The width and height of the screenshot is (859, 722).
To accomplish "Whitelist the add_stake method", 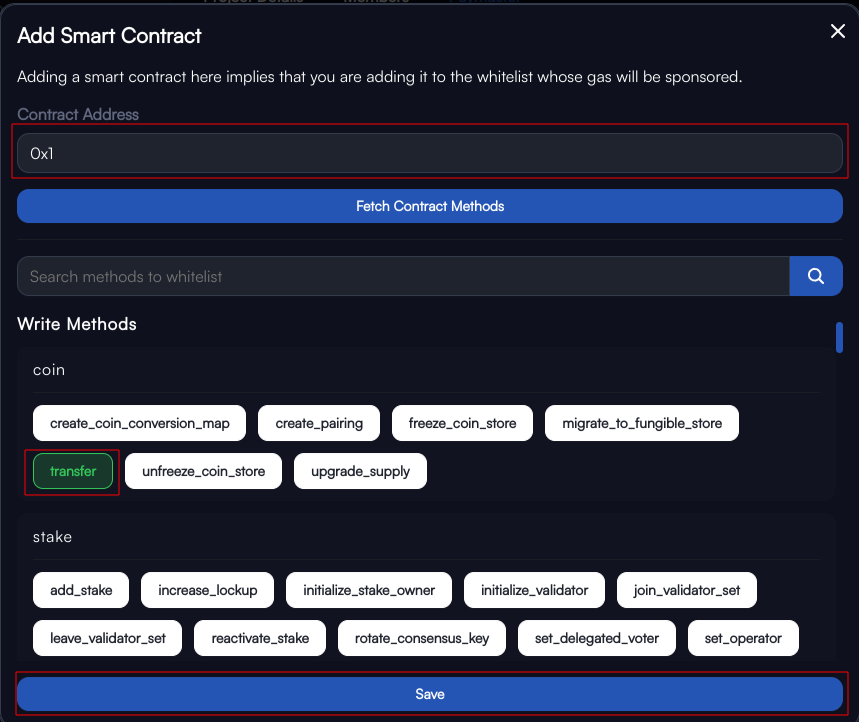I will pyautogui.click(x=81, y=590).
